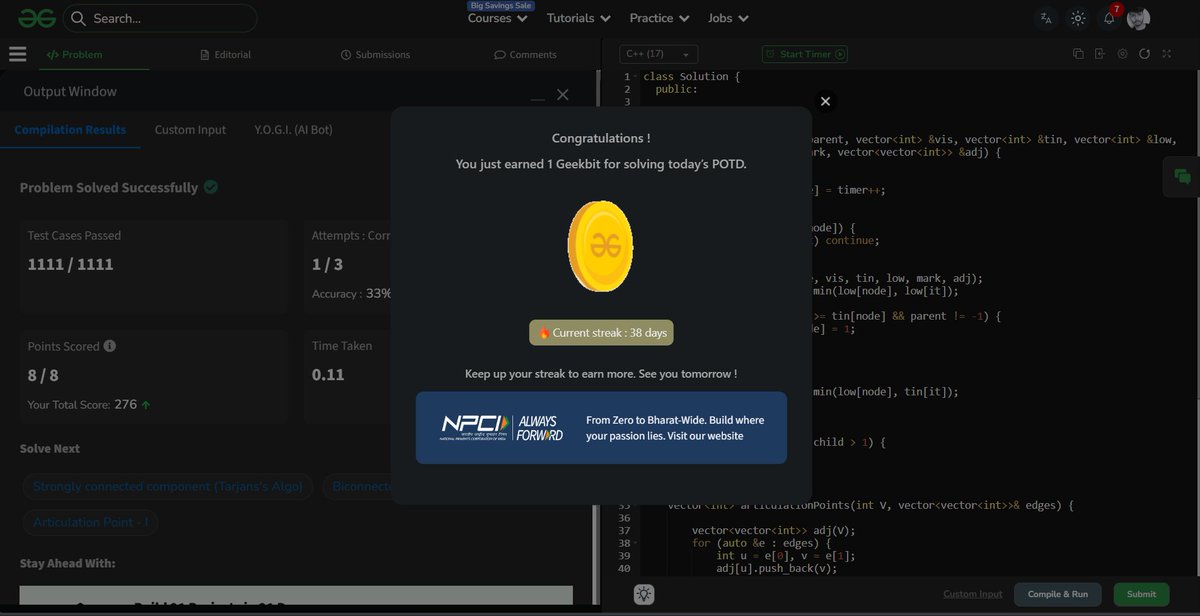The image size is (1200, 616).
Task: Click the lightbulb hint icon
Action: [644, 594]
